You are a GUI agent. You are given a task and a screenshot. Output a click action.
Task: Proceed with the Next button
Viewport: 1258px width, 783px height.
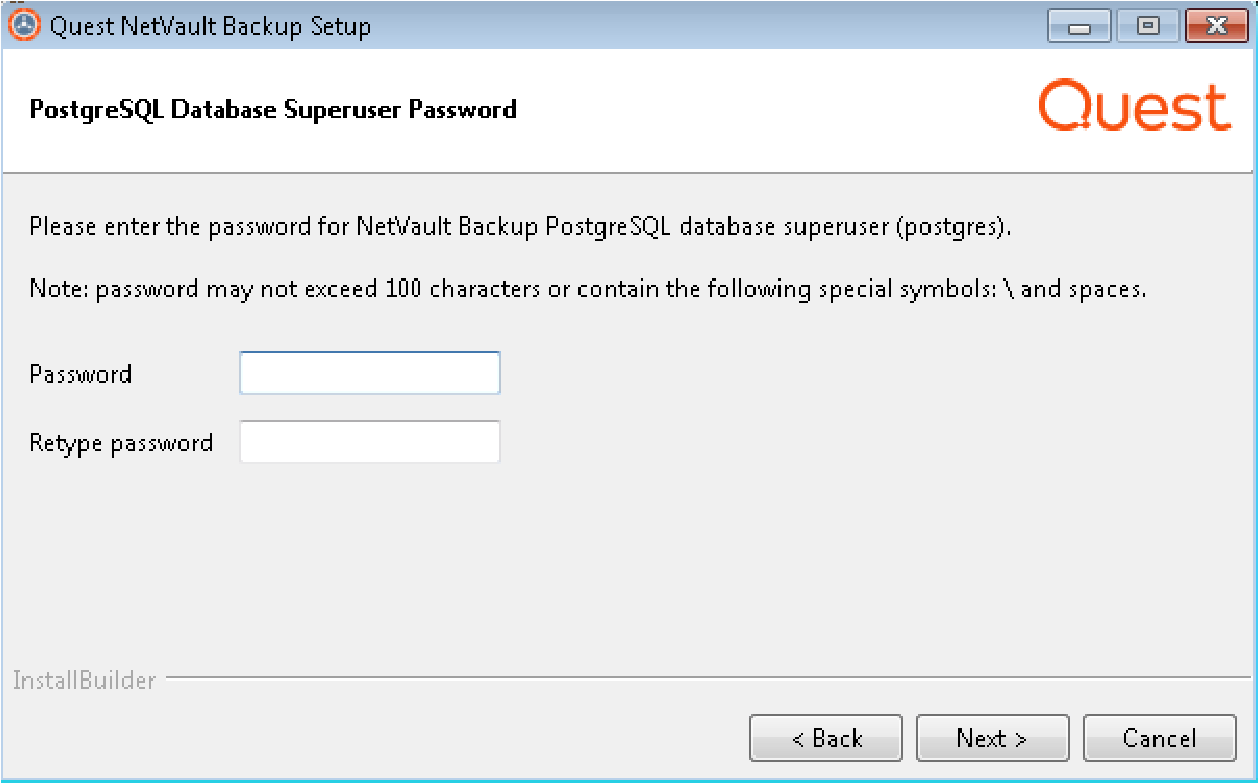(992, 738)
